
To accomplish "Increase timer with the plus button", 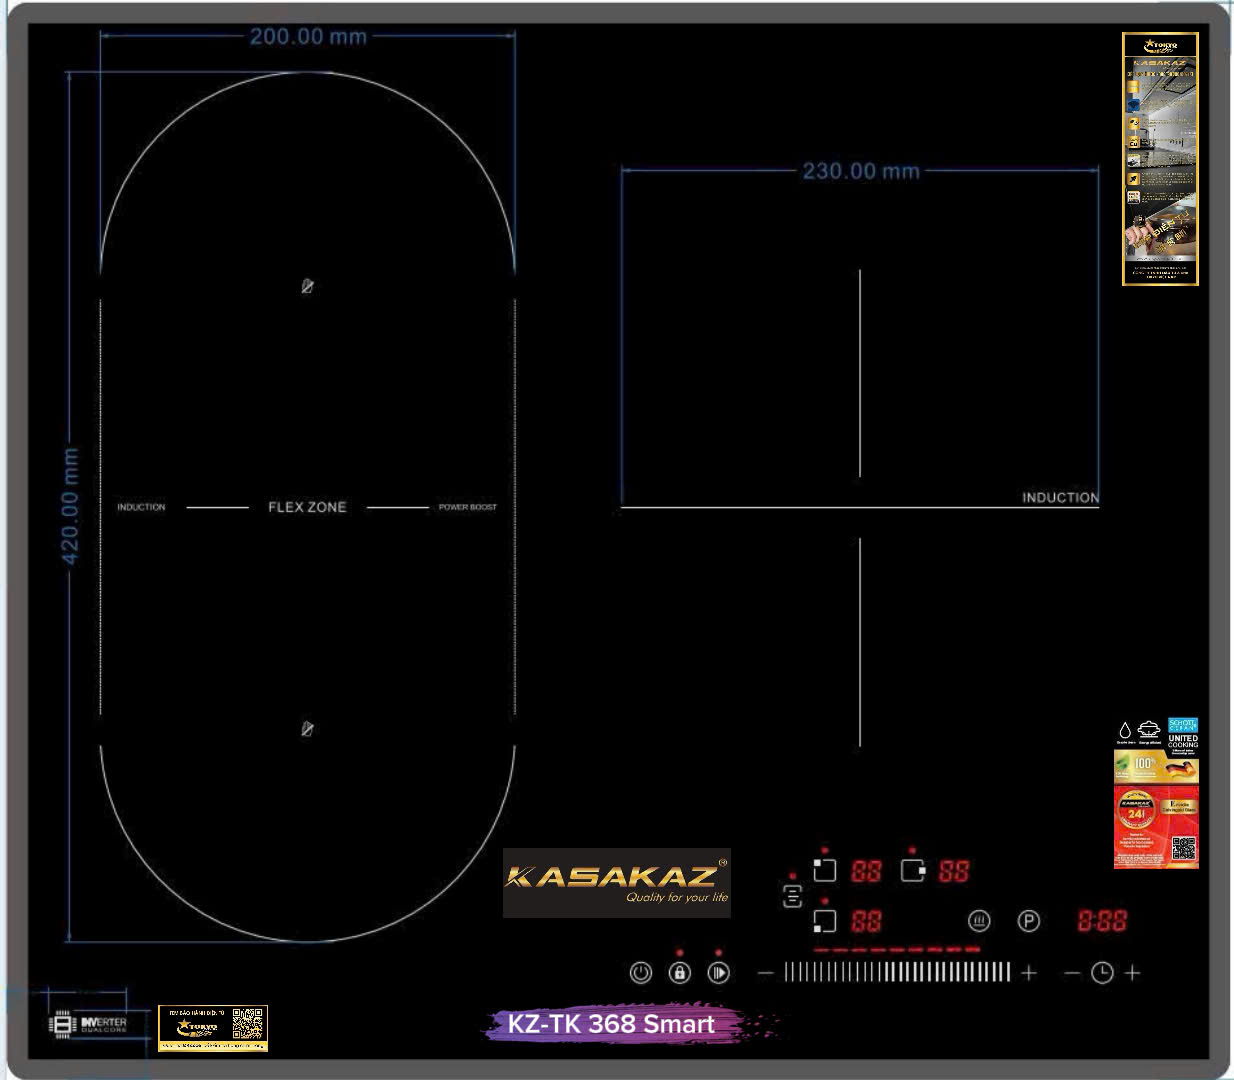I will click(1133, 972).
